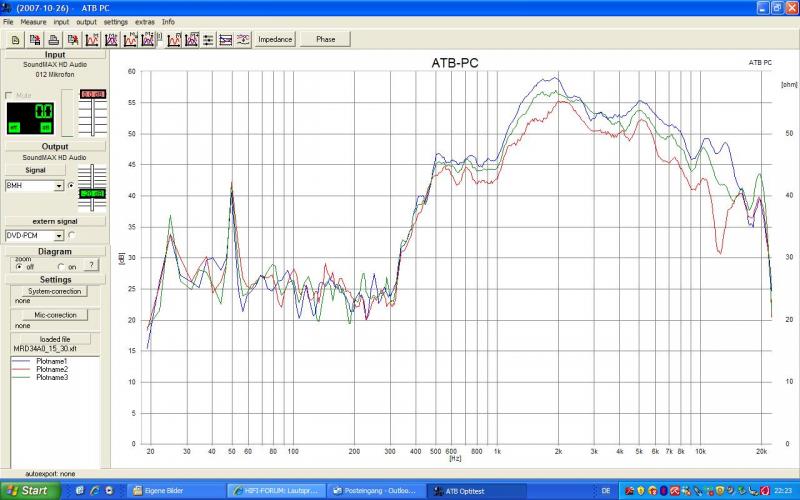This screenshot has width=800, height=500.
Task: Click the third curve plot toolbar icon
Action: tap(130, 39)
